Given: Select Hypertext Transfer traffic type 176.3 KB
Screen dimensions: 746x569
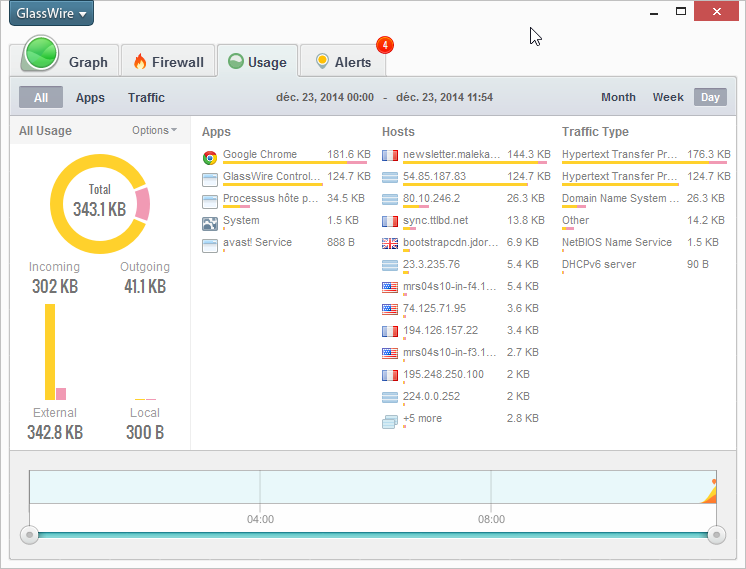Looking at the screenshot, I should [x=646, y=156].
